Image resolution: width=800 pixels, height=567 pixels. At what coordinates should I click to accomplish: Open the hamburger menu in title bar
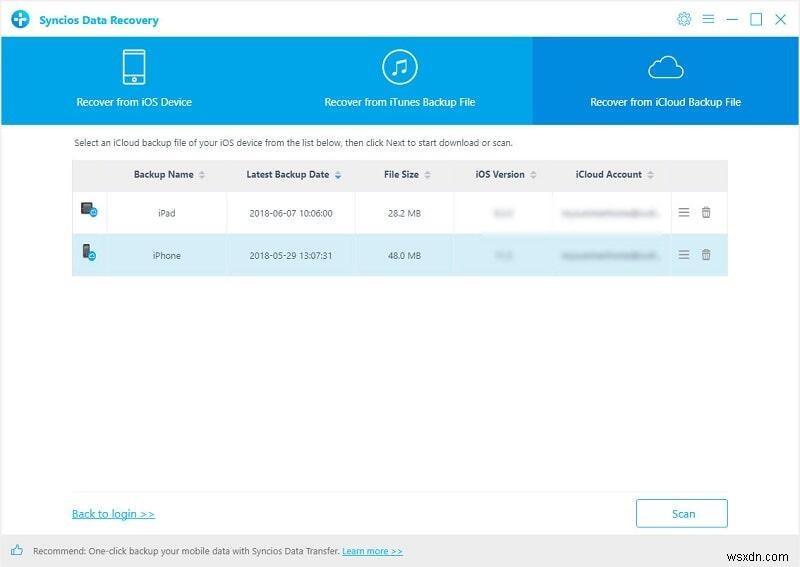tap(708, 19)
